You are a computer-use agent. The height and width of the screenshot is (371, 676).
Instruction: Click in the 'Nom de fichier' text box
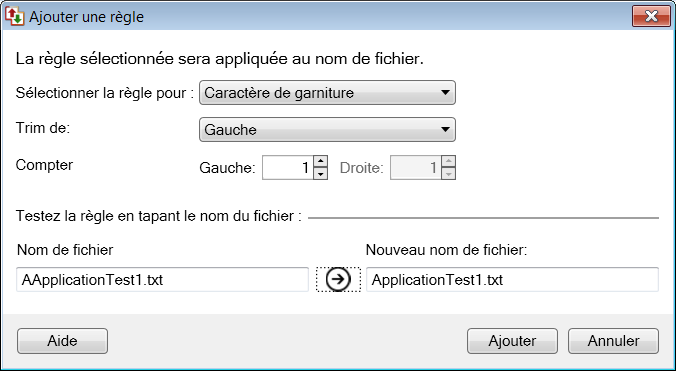tap(162, 280)
